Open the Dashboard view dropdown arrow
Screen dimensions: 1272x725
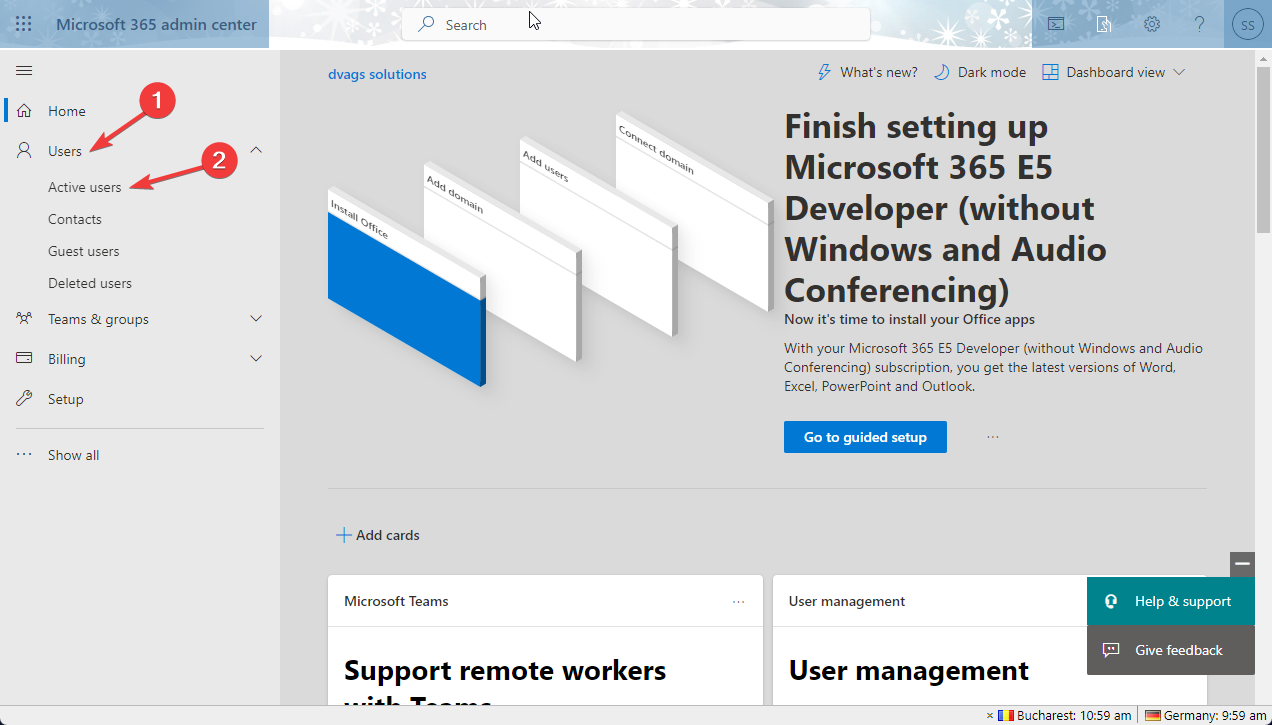coord(1178,72)
